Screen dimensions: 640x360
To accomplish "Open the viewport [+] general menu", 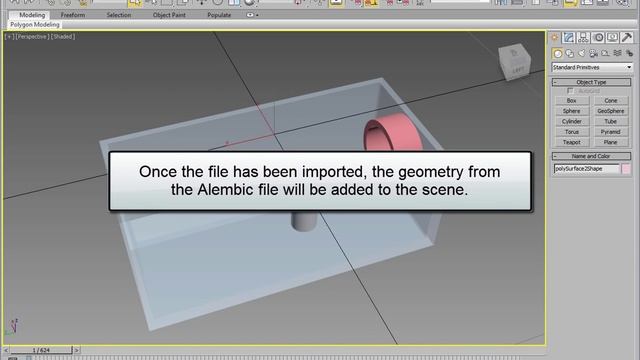I will click(x=8, y=37).
